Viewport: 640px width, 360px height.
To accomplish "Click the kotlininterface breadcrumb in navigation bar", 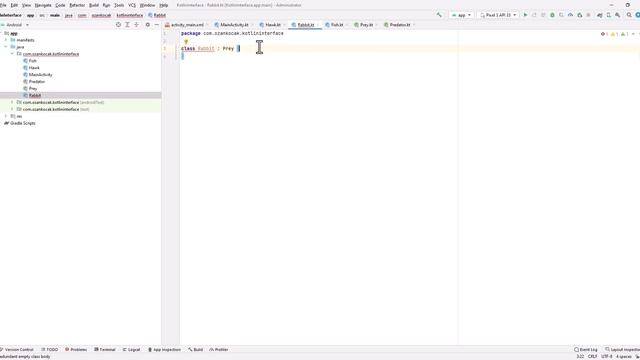I will [129, 15].
